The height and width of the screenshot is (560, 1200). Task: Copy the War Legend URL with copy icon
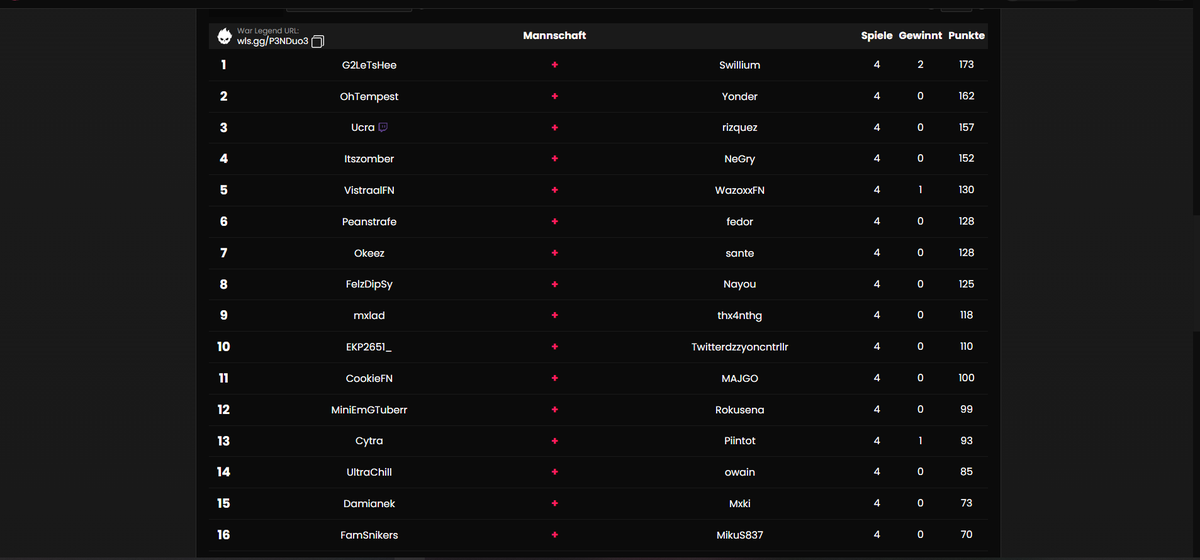click(318, 41)
